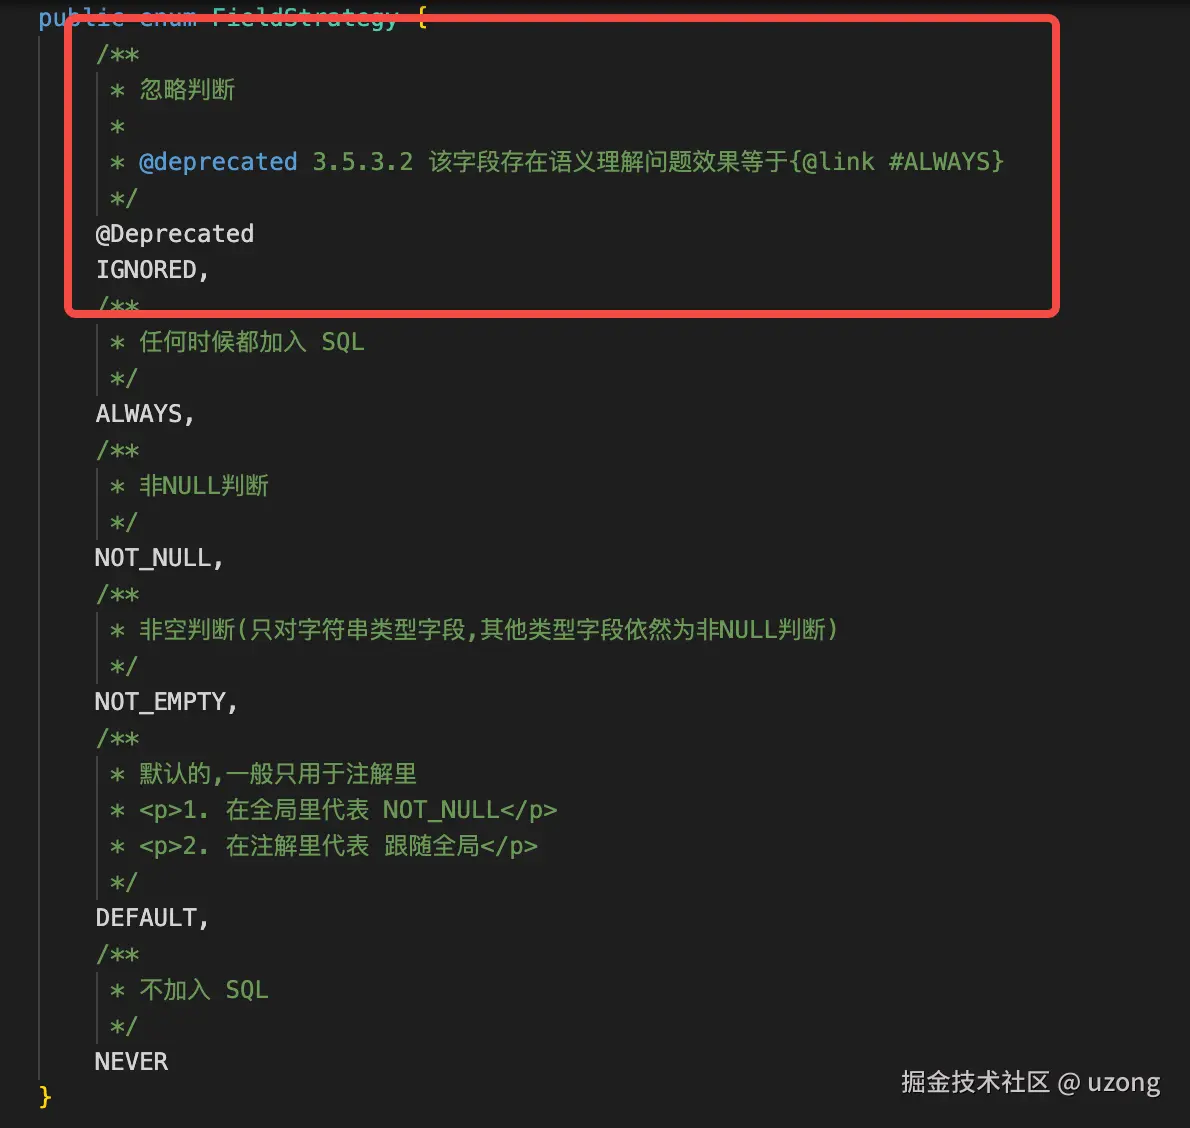
Task: Click the 非空判断 comment for NOT_EMPTY
Action: 487,630
